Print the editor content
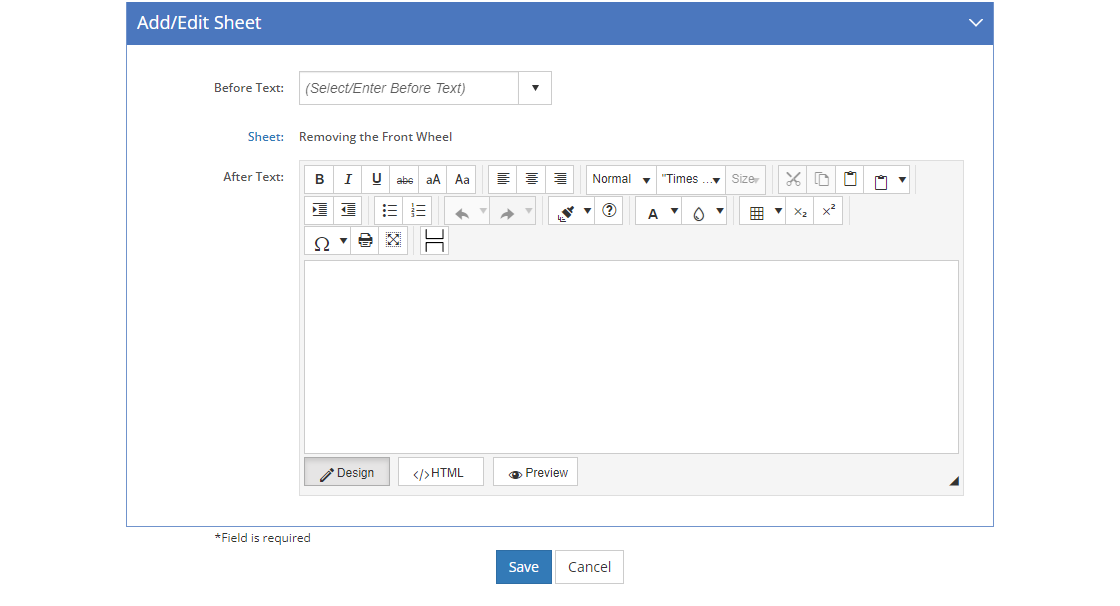Viewport: 1120px width, 606px height. pos(365,241)
